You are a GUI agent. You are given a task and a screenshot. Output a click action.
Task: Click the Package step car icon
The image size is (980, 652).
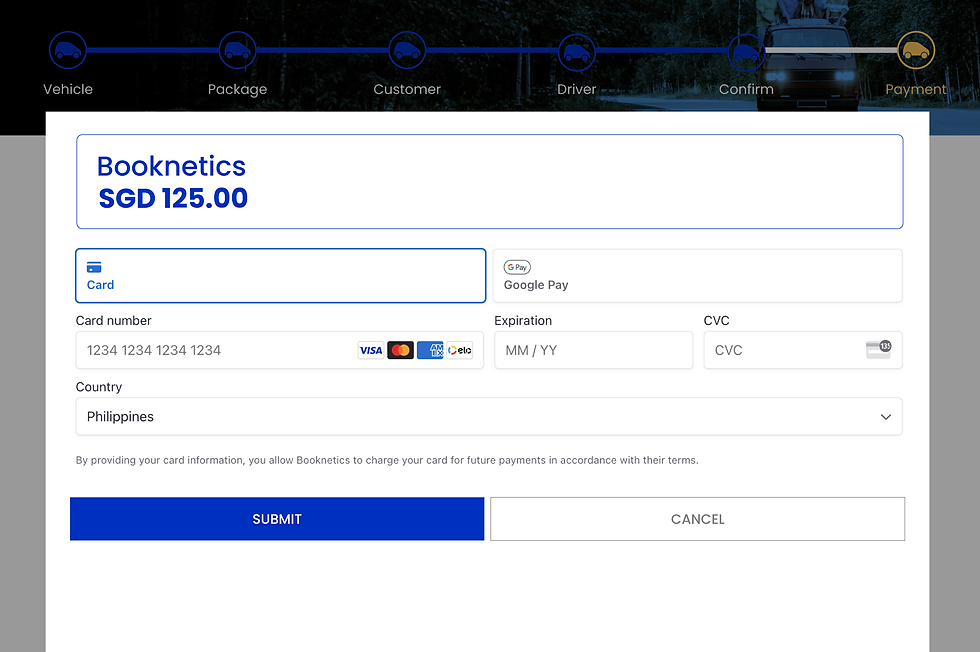click(x=238, y=50)
